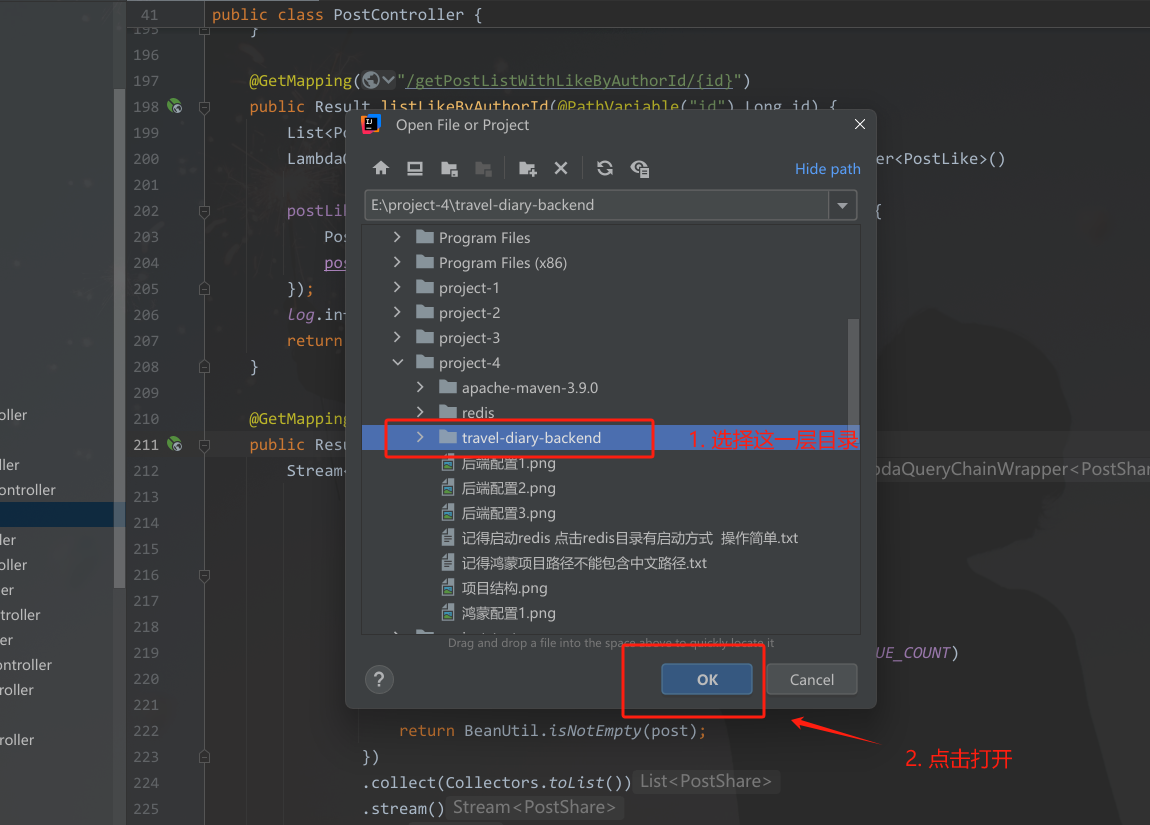Delete selected item with X icon
Screen dimensions: 1150x825
click(561, 168)
